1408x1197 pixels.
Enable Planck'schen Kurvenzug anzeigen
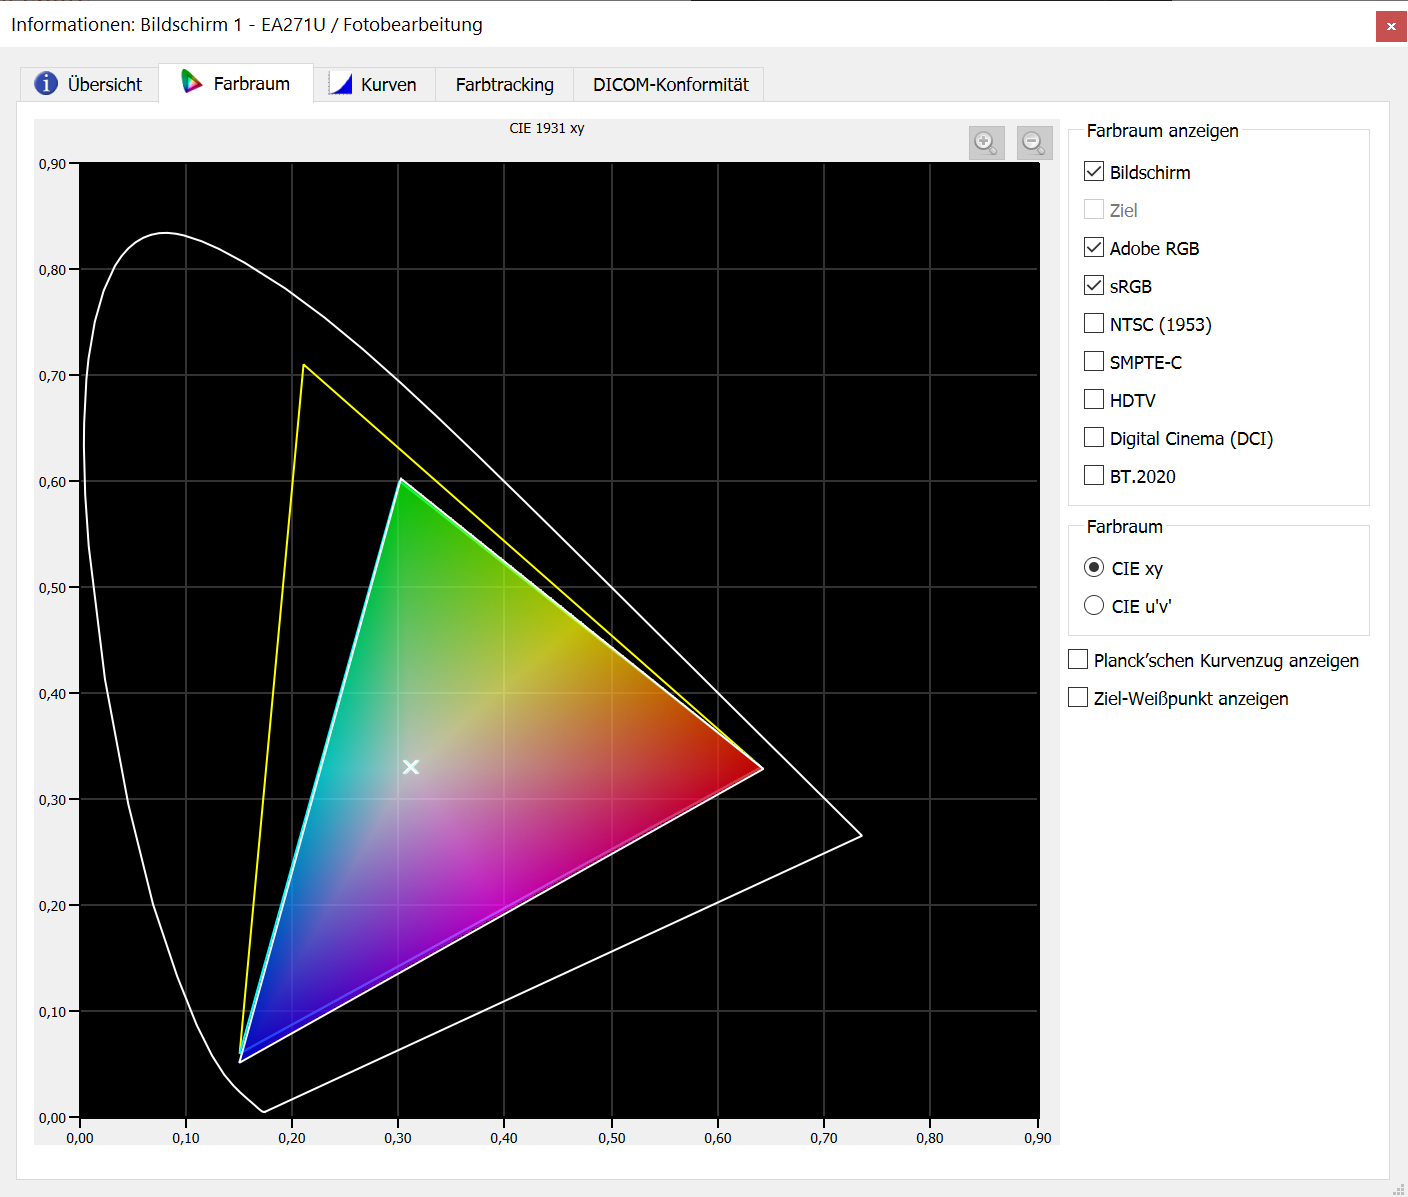(x=1078, y=660)
